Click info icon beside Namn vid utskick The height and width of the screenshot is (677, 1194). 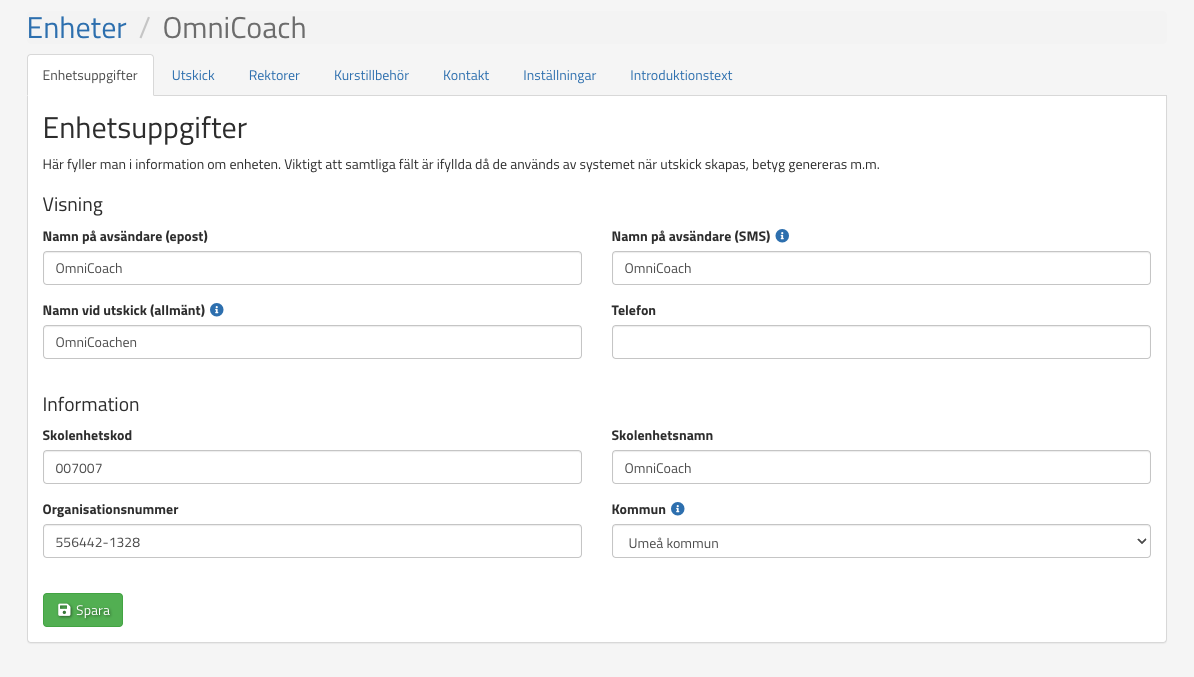click(x=217, y=310)
